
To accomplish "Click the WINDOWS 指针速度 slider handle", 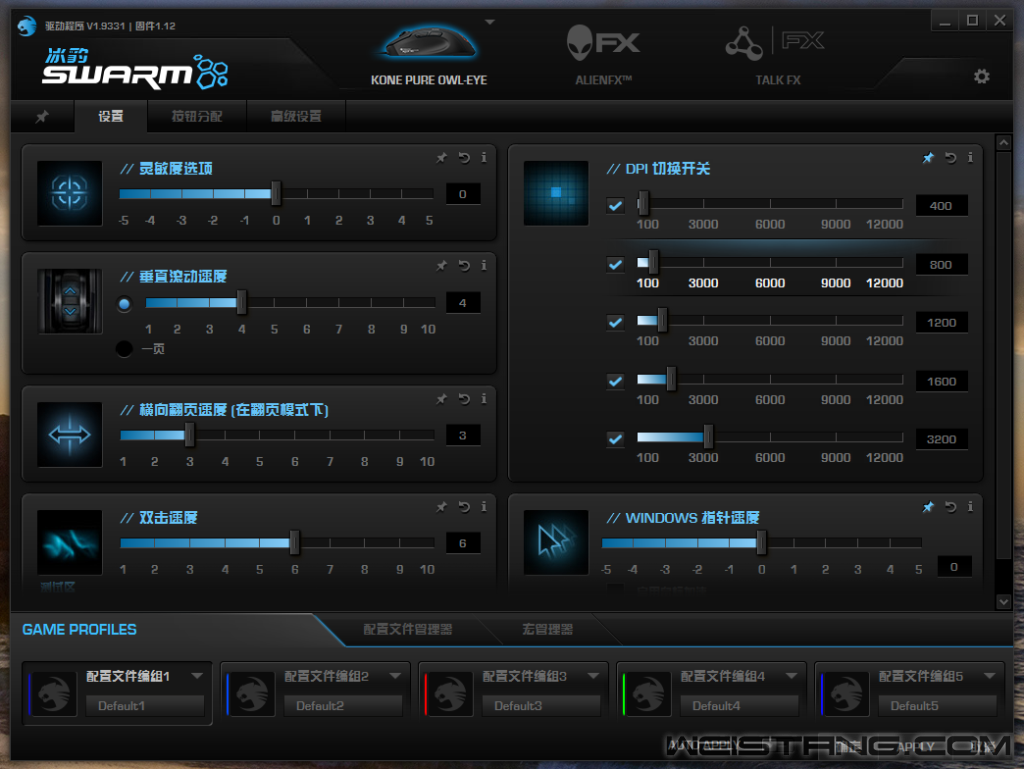I will [761, 542].
